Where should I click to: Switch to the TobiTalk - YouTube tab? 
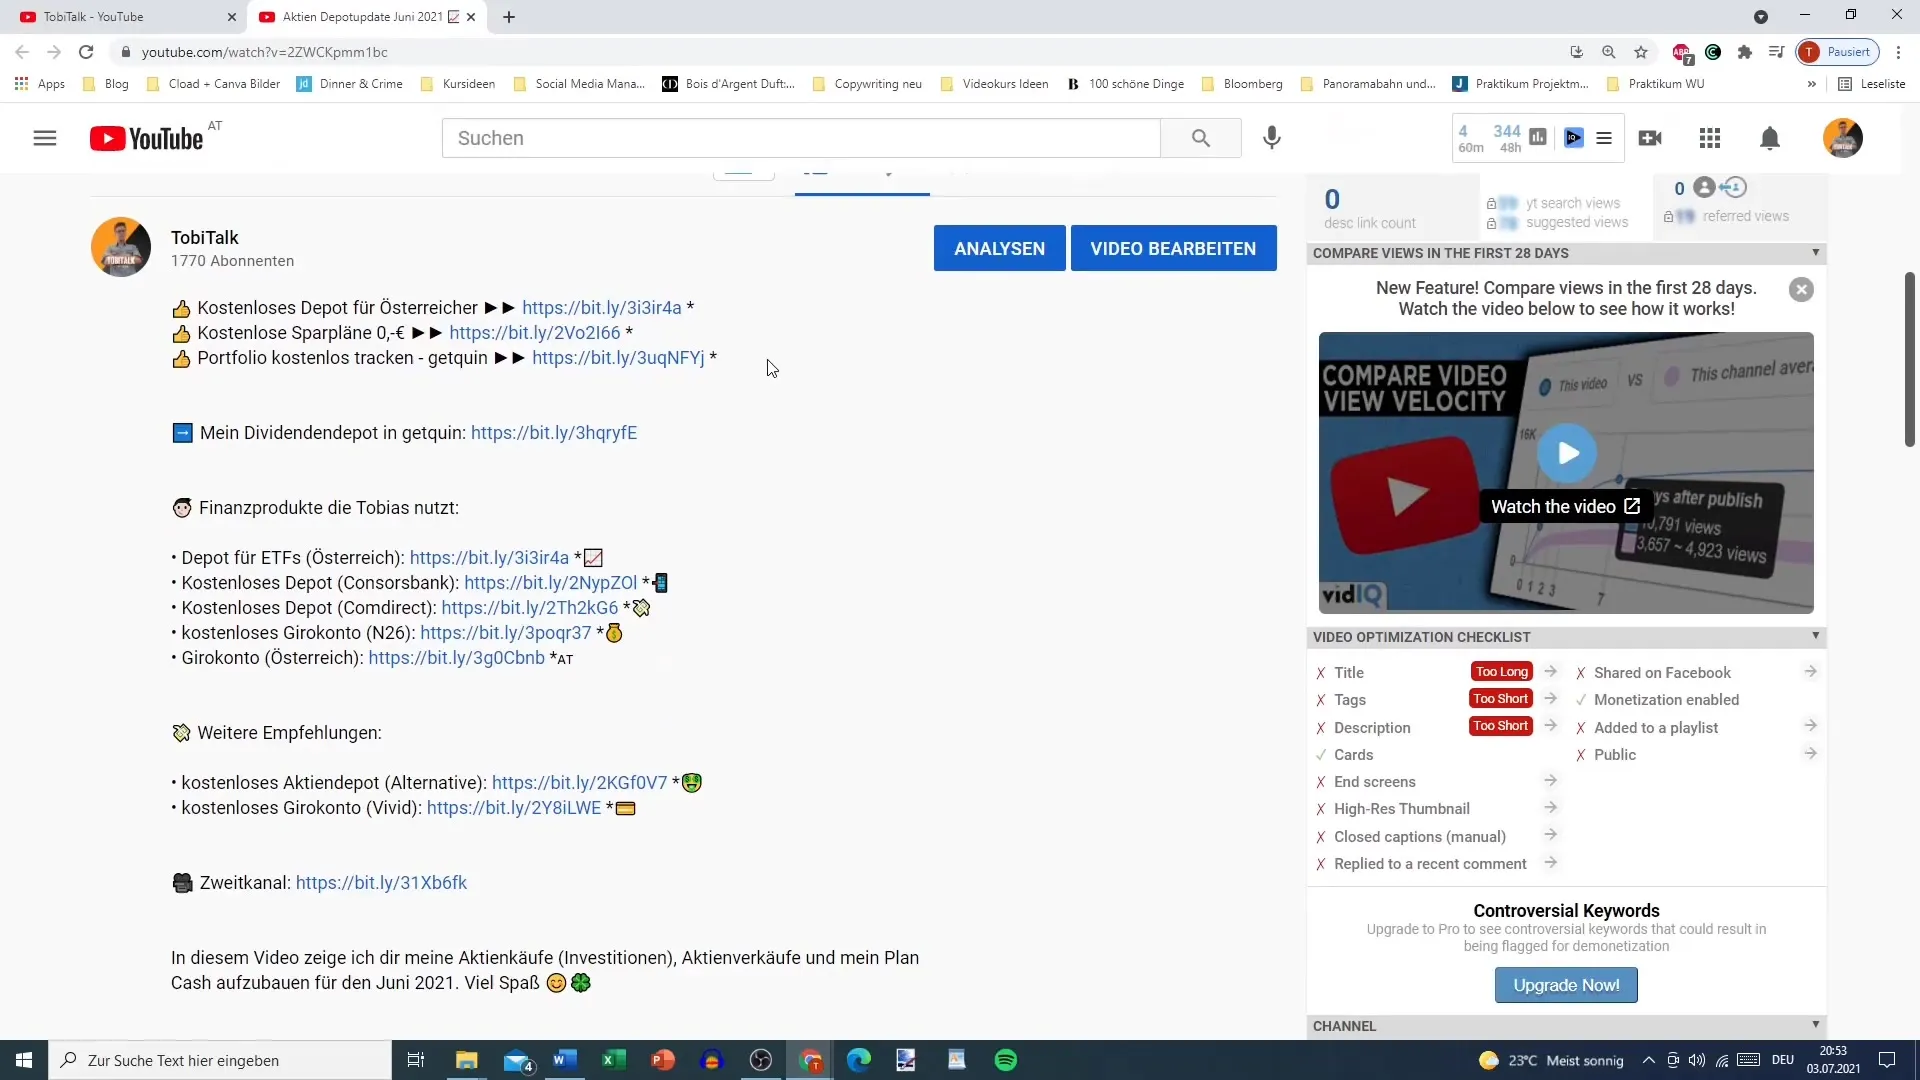coord(122,17)
